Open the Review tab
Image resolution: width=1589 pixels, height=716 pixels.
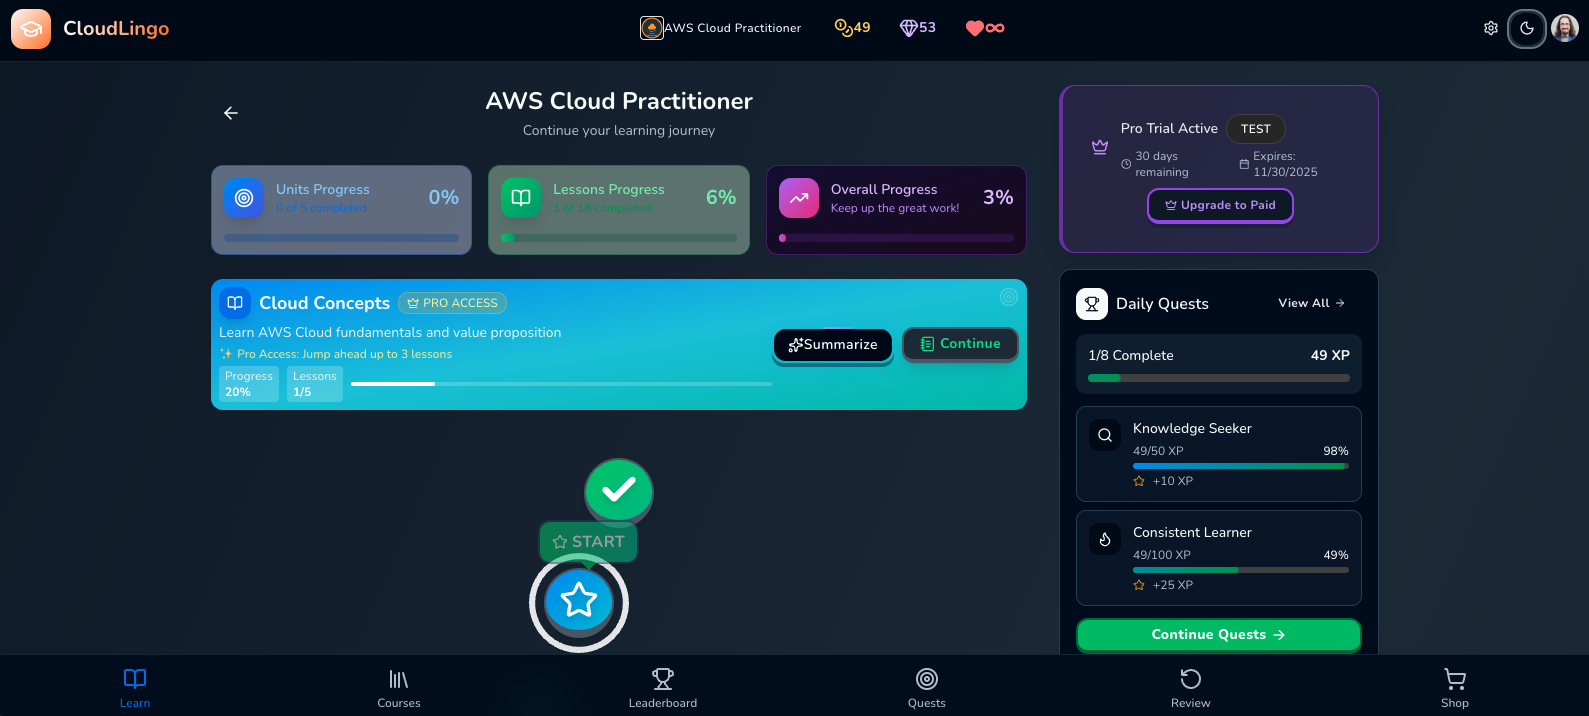point(1191,688)
